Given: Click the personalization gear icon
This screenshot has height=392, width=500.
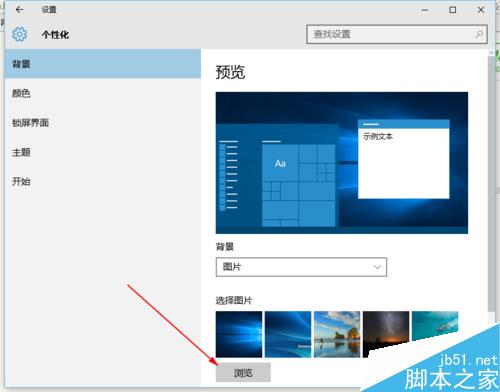Looking at the screenshot, I should click(19, 34).
